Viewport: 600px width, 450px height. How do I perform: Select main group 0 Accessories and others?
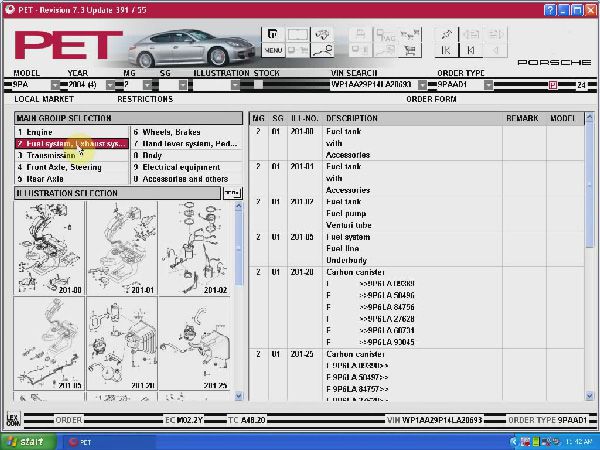click(187, 179)
